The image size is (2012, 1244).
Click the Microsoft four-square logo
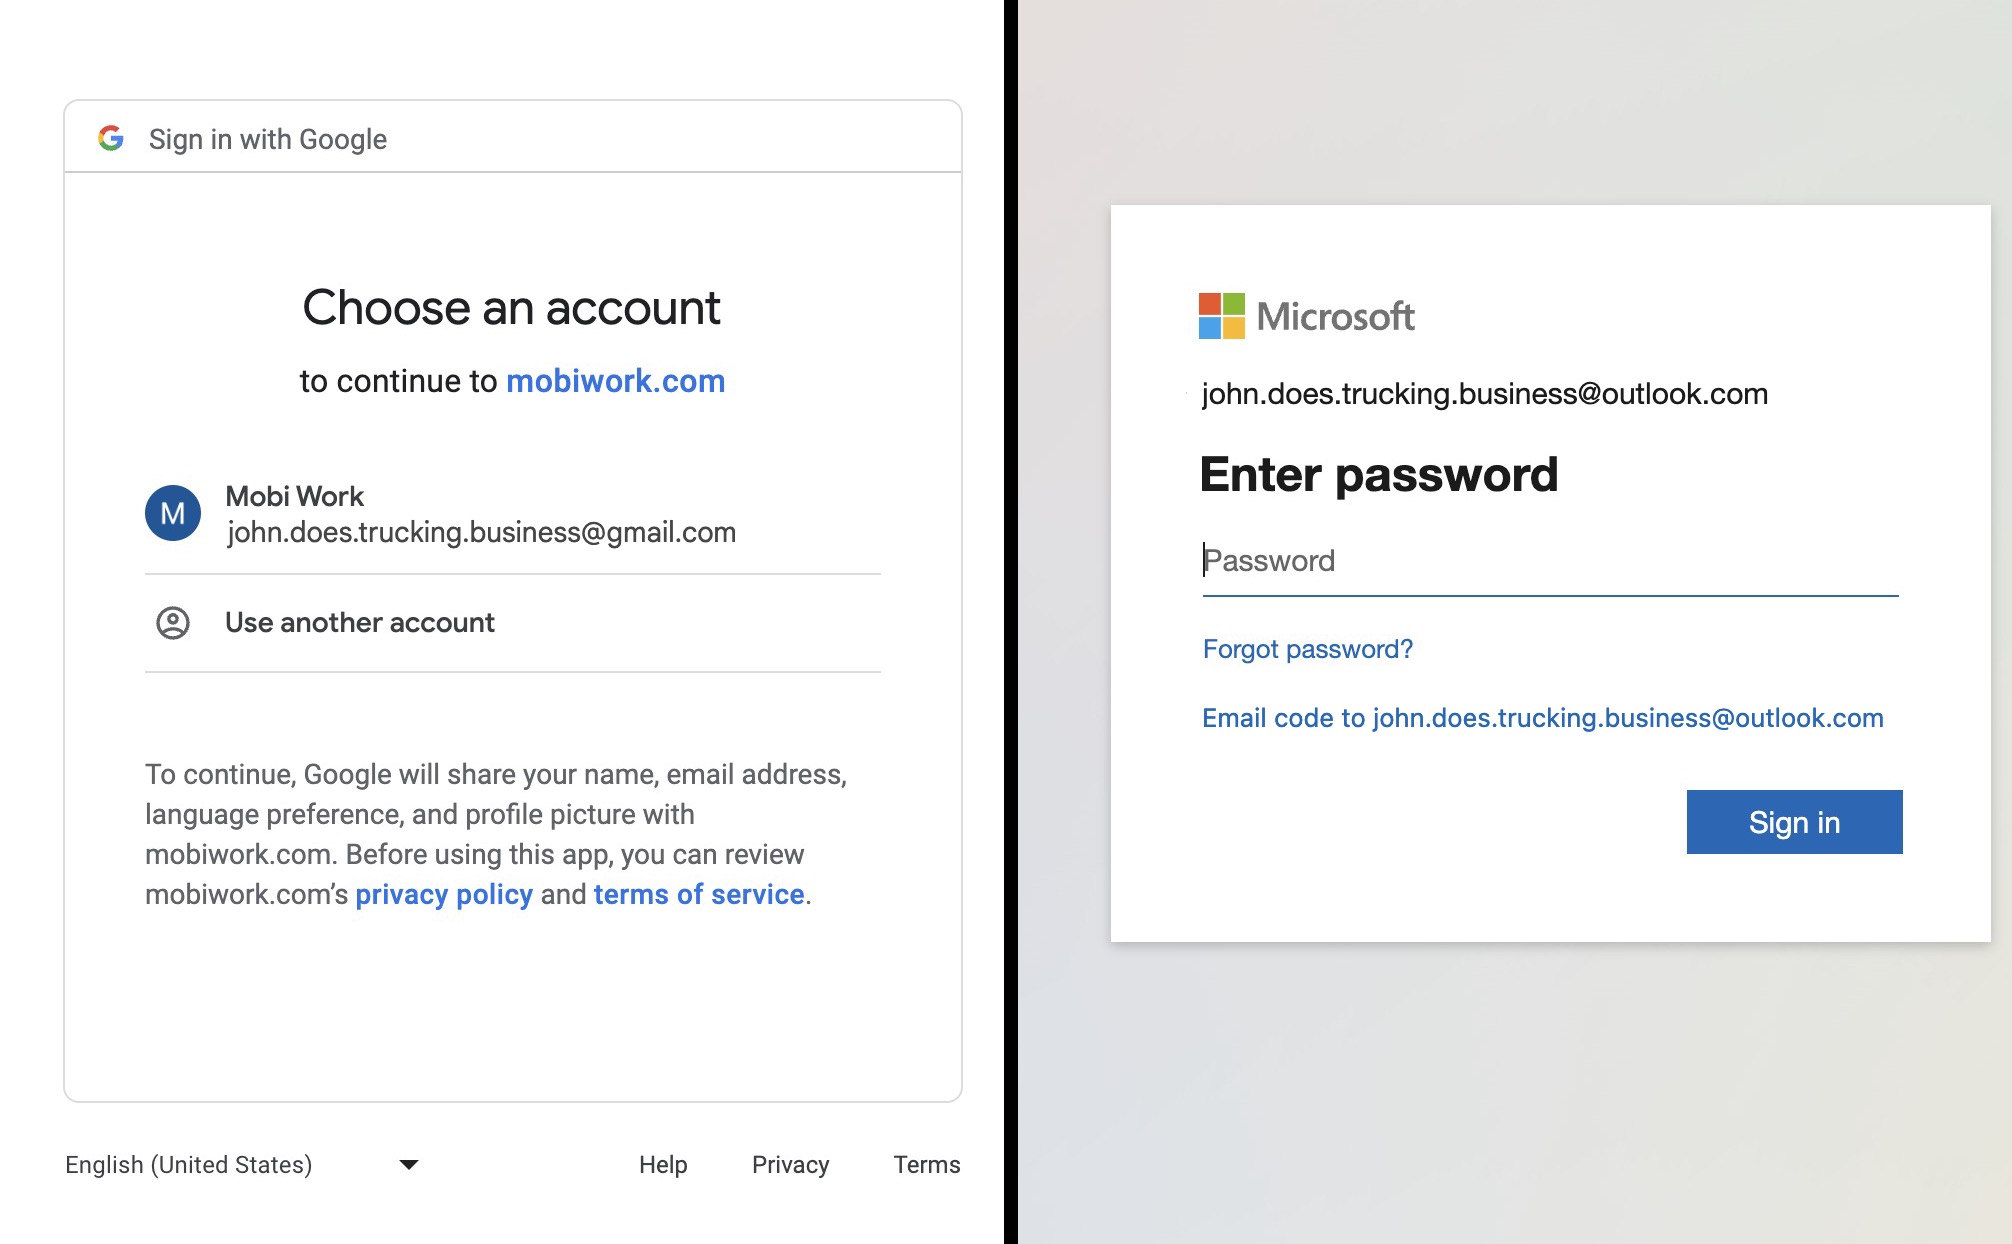(1221, 316)
